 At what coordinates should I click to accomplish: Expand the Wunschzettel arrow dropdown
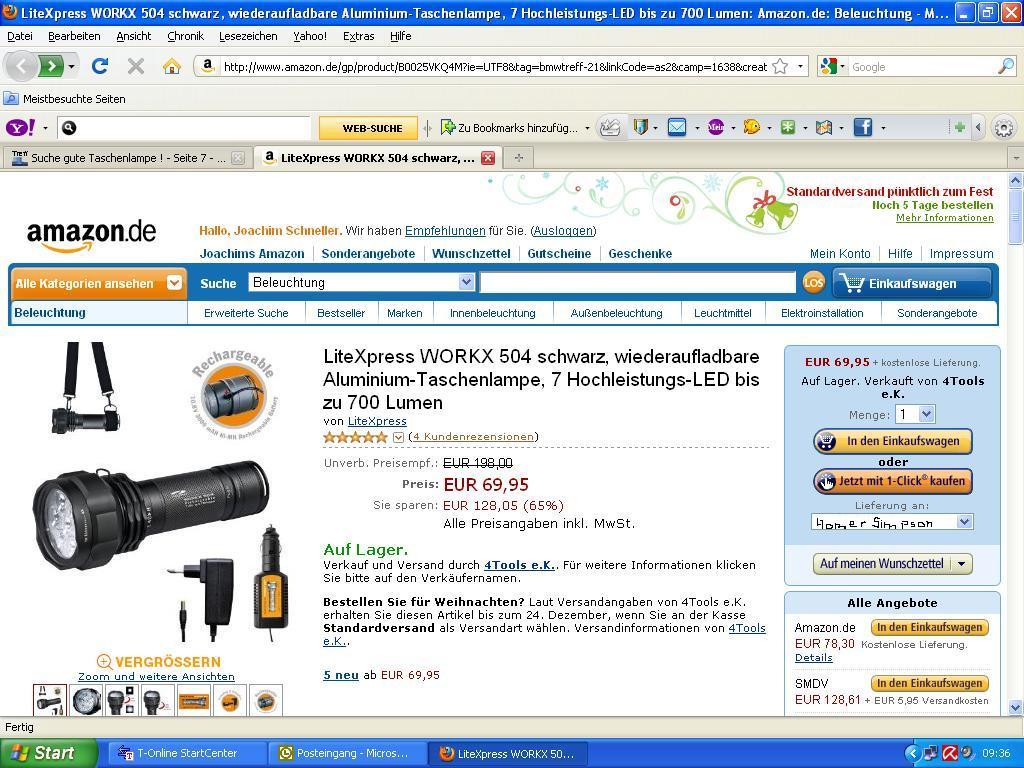[961, 564]
